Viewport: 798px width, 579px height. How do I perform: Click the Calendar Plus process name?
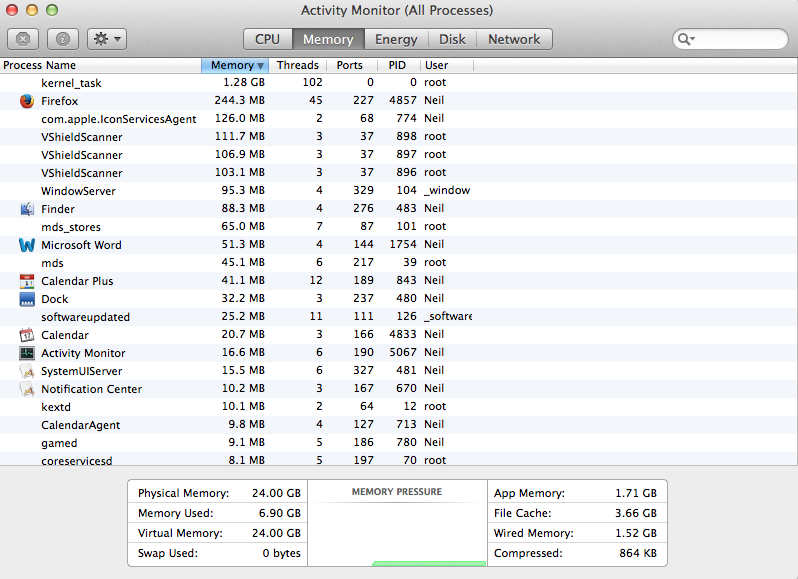77,281
